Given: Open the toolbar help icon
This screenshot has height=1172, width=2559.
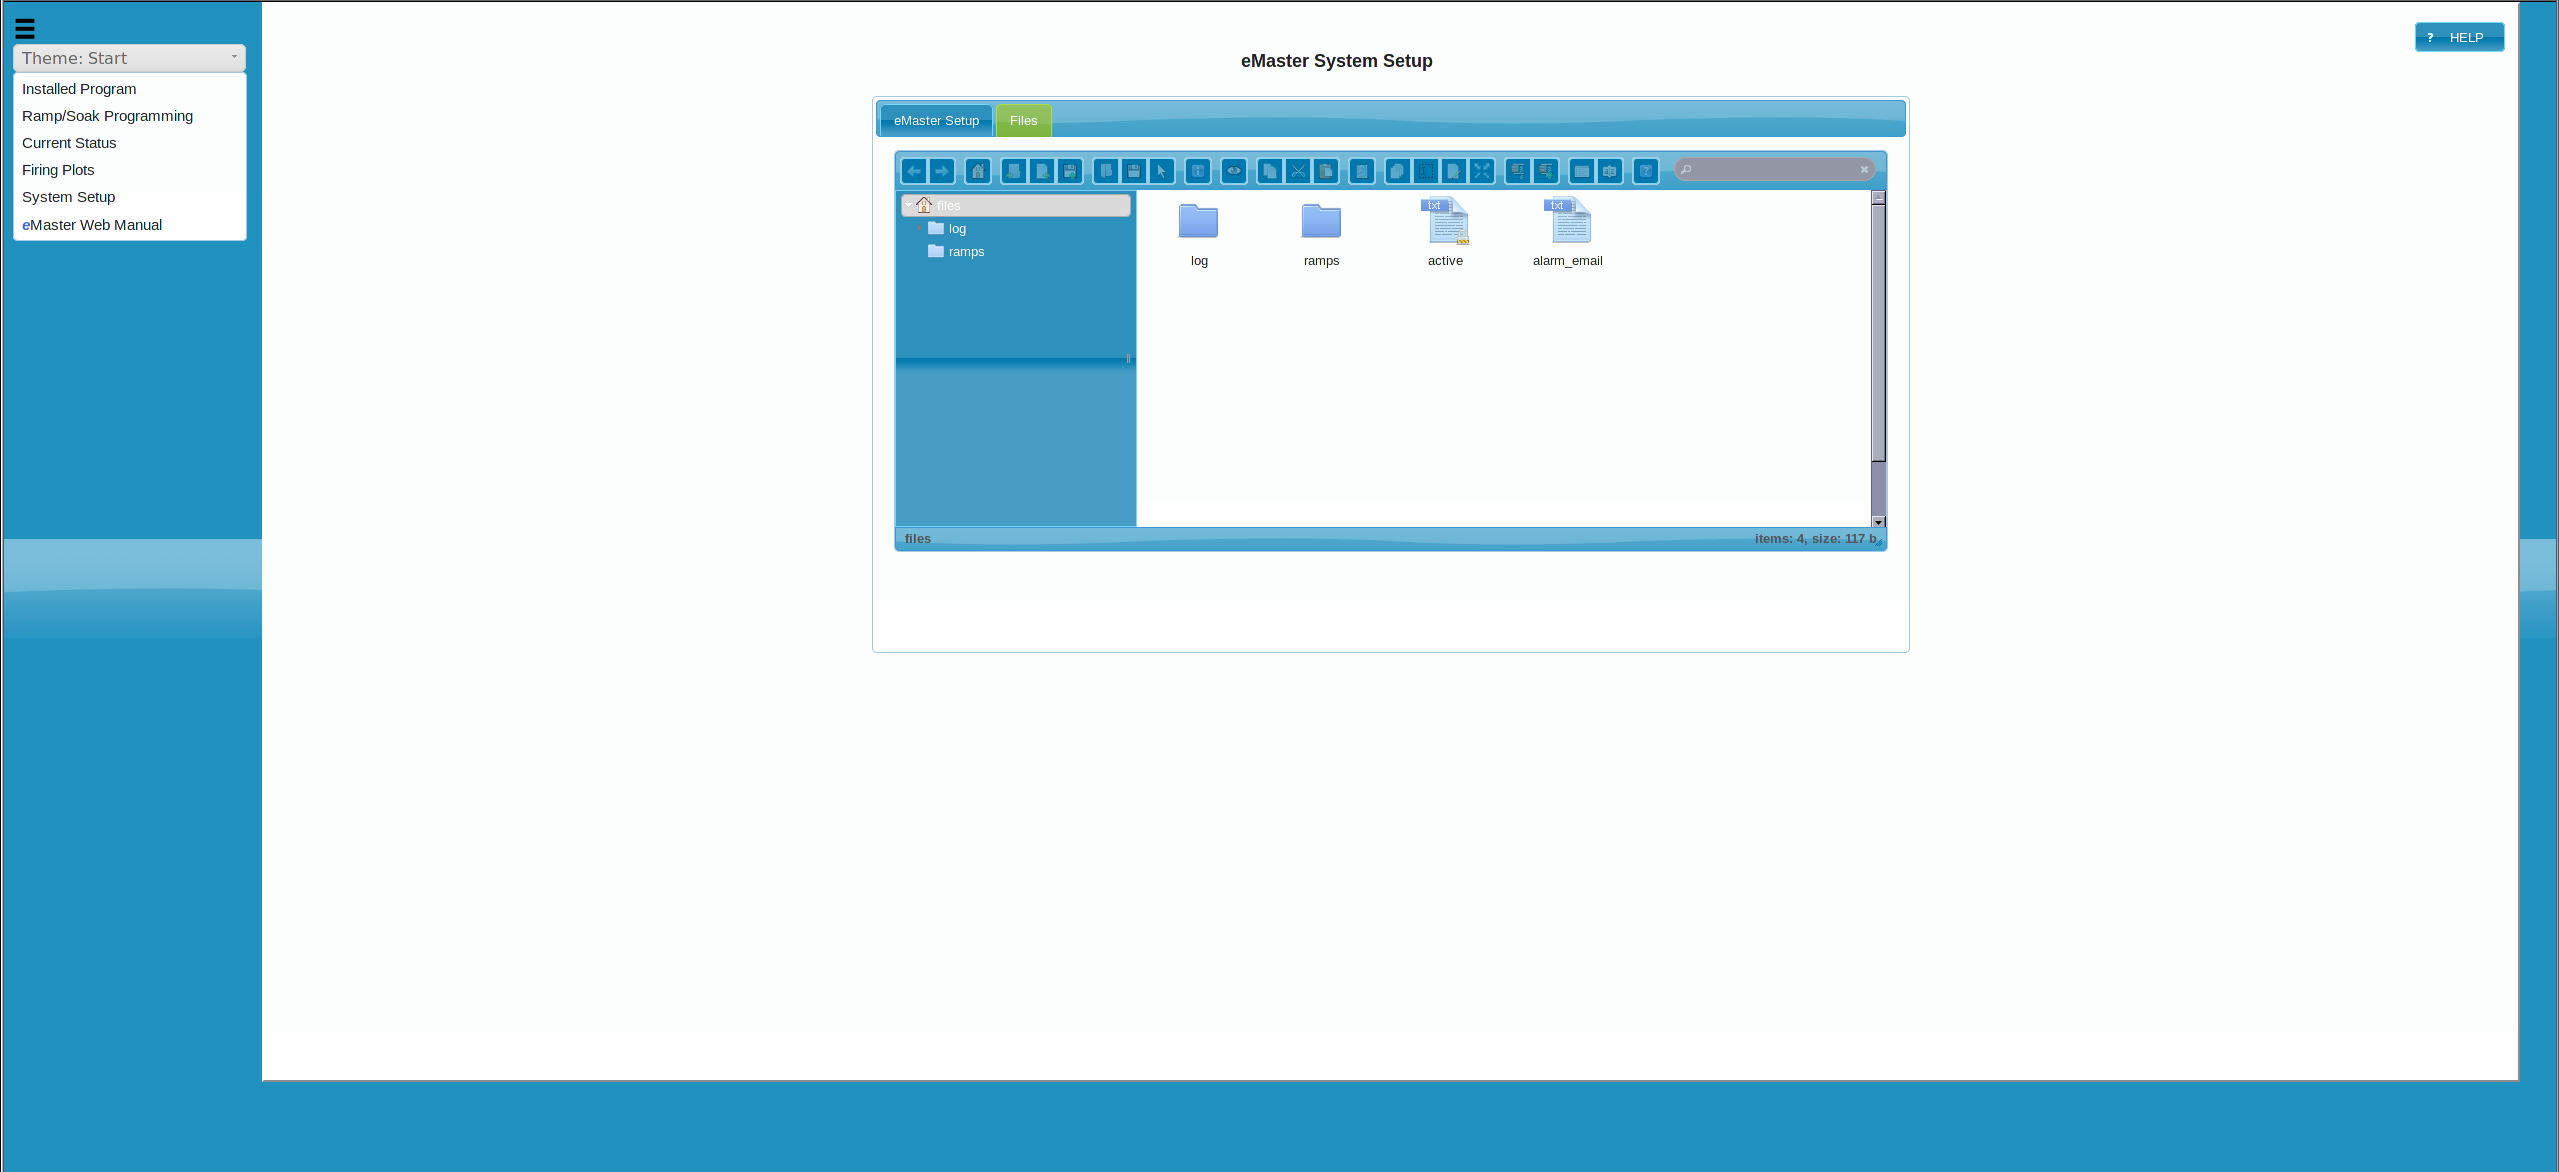Looking at the screenshot, I should click(x=1645, y=171).
